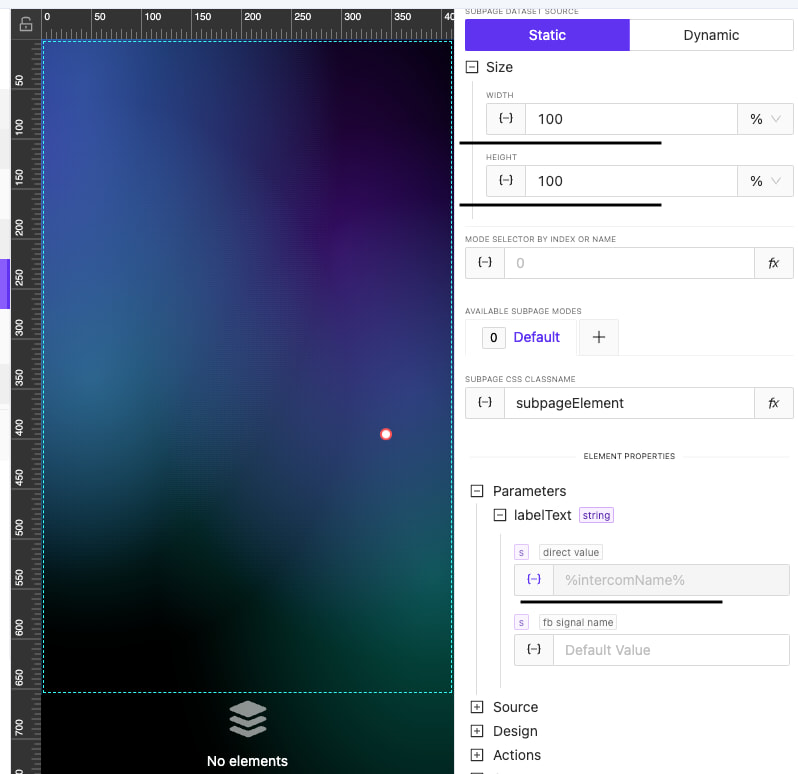Click the binding icon beside the Width field
798x774 pixels.
[x=506, y=119]
